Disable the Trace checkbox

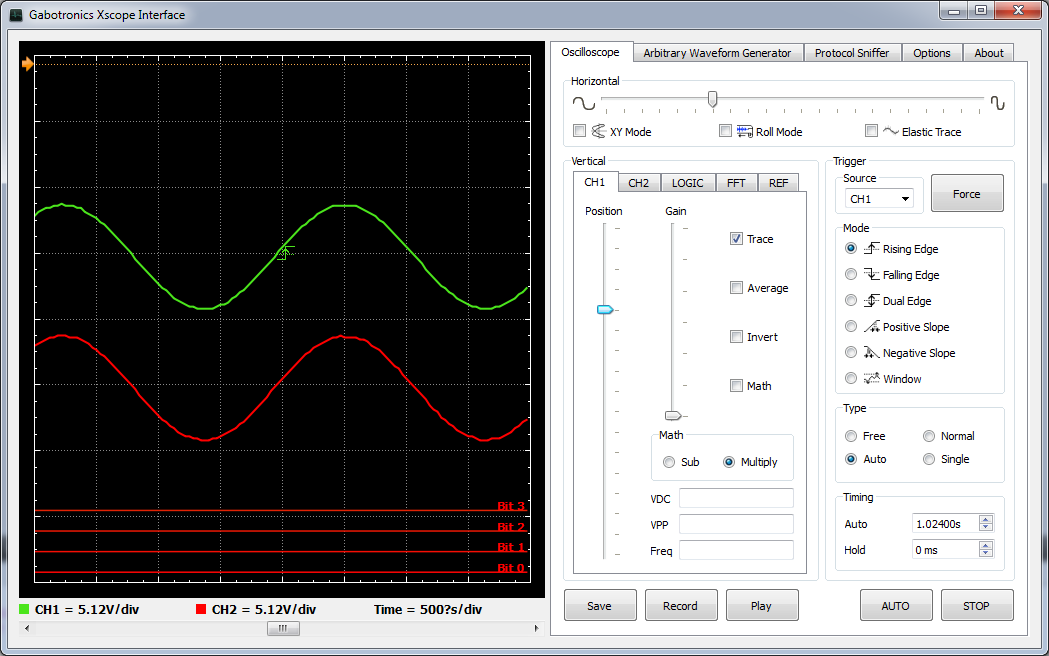[736, 239]
